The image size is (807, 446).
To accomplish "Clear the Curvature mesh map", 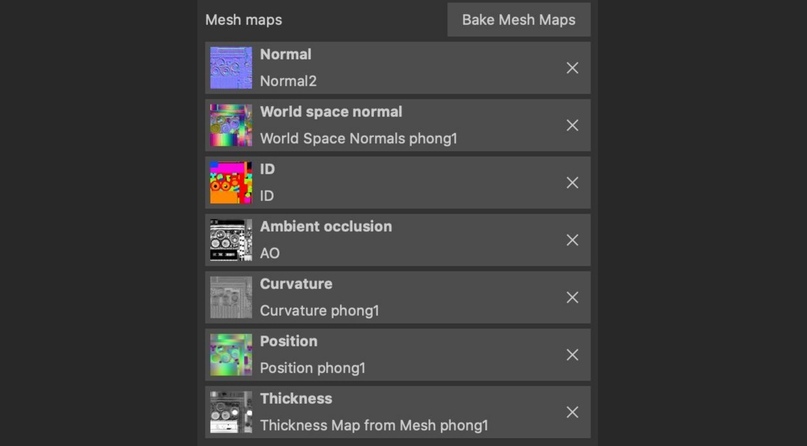I will tap(572, 297).
